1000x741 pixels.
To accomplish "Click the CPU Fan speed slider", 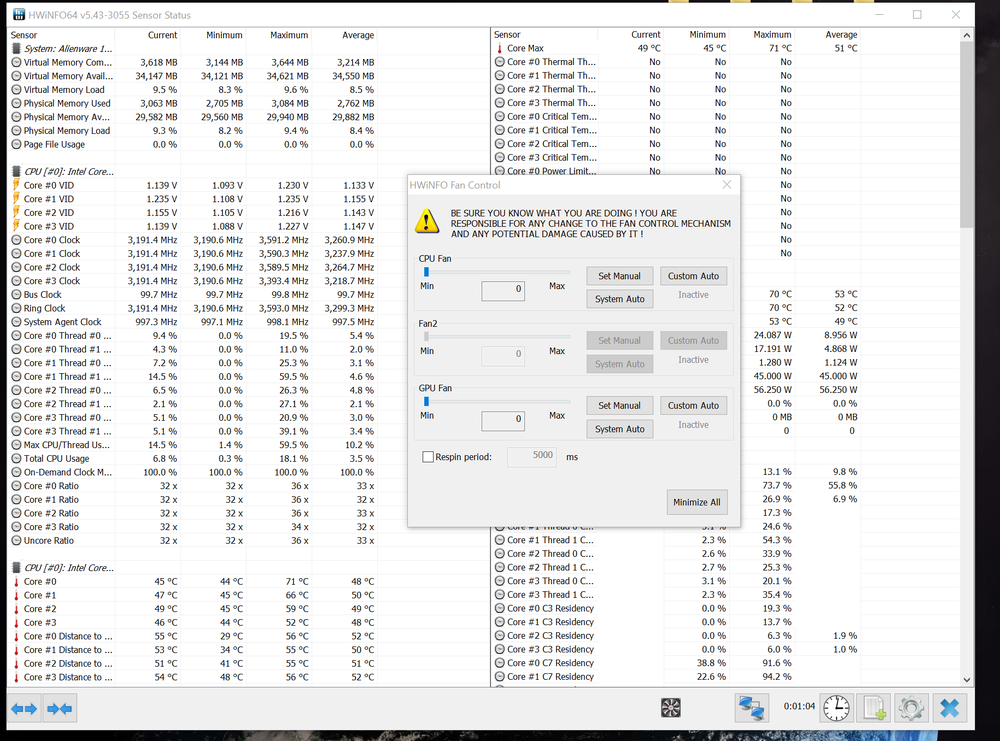I will coord(496,271).
